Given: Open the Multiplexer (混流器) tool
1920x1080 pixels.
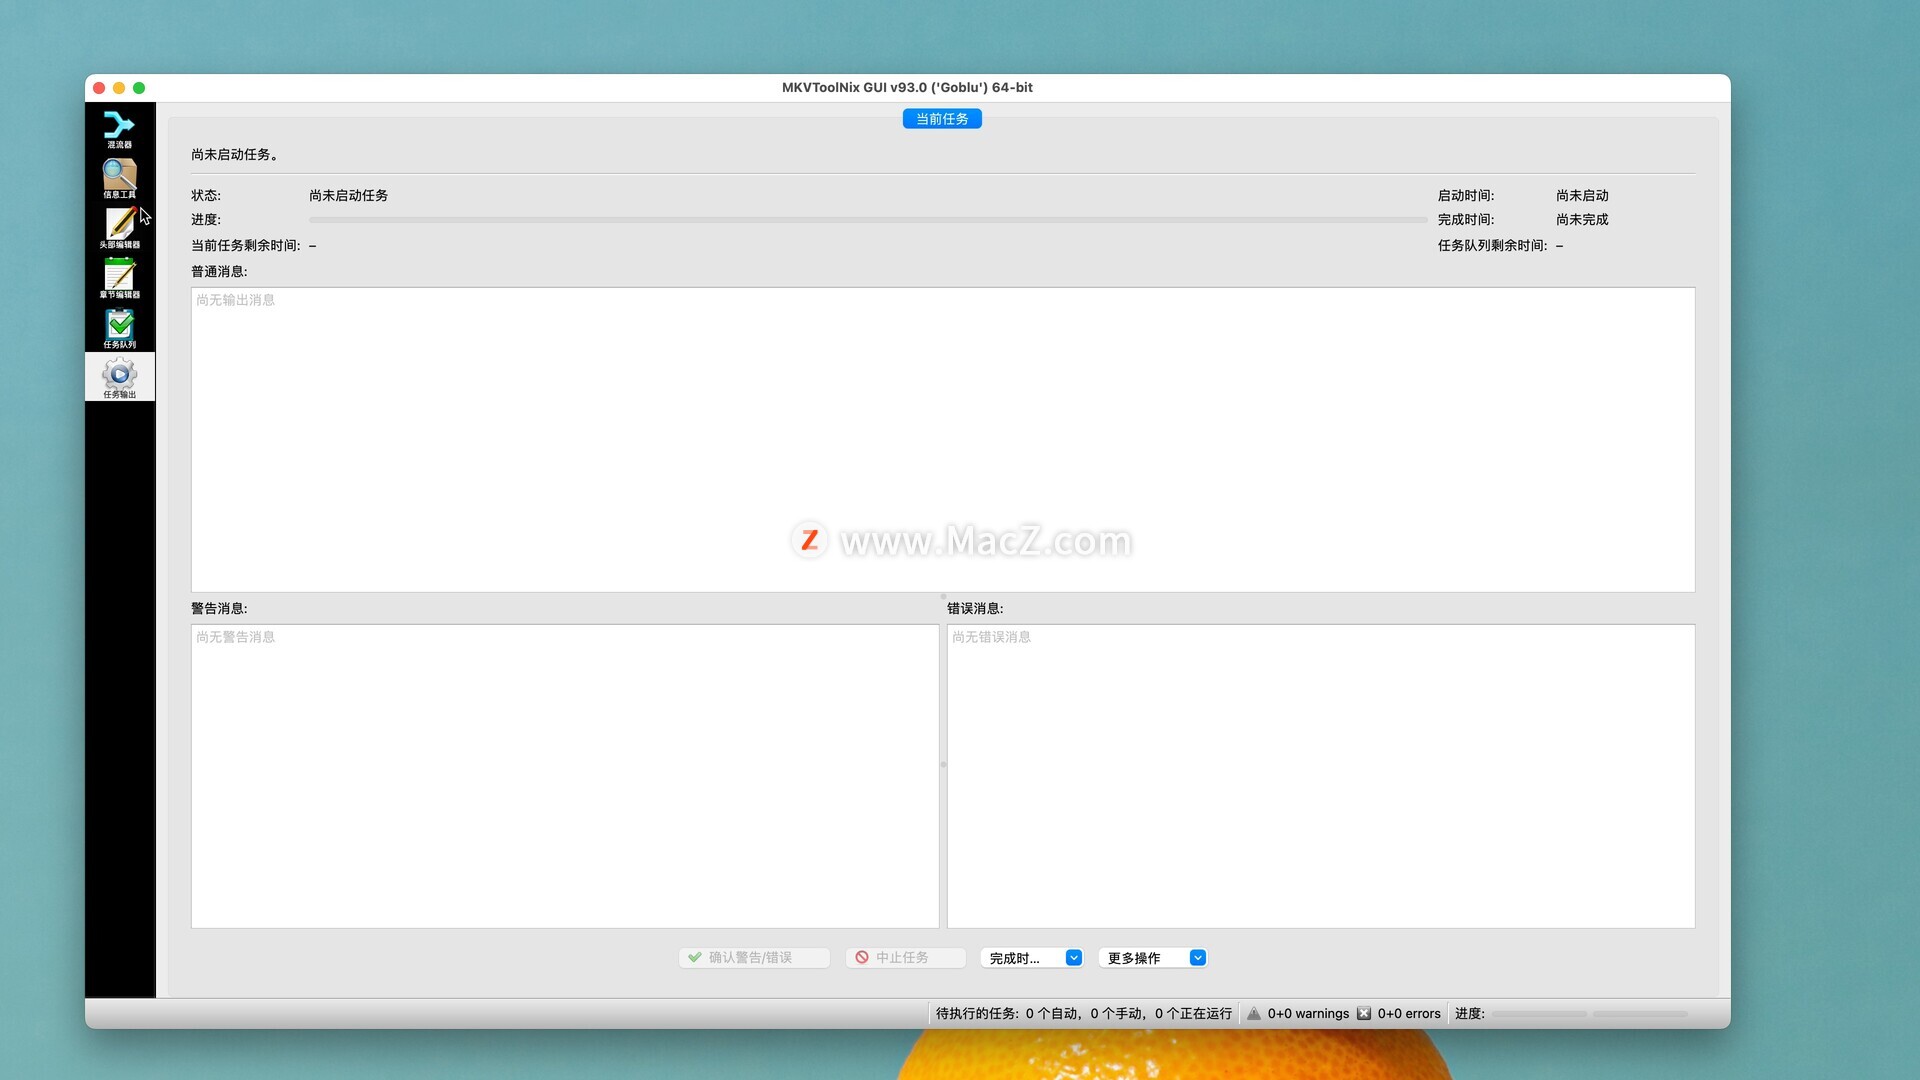Looking at the screenshot, I should point(119,128).
